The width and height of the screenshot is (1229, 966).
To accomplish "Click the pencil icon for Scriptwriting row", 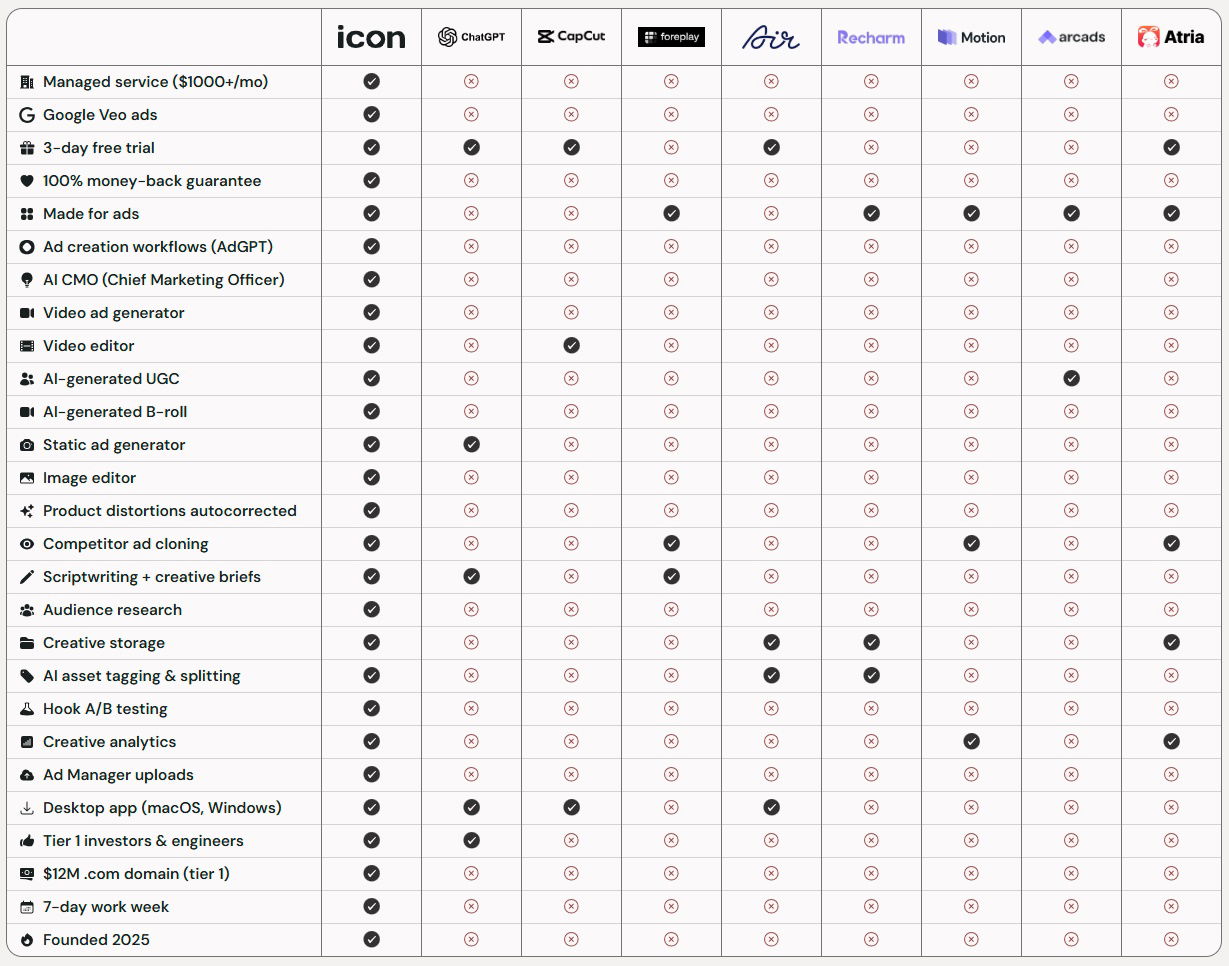I will pos(27,576).
